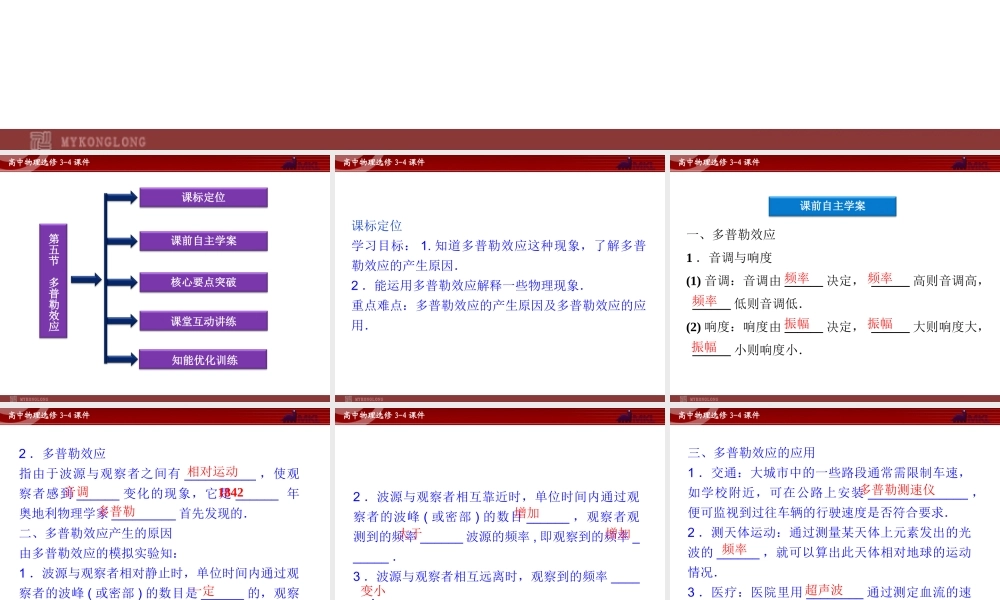Click the arrow pointing to 知能优化训练
Viewport: 1000px width, 600px height.
[x=124, y=360]
